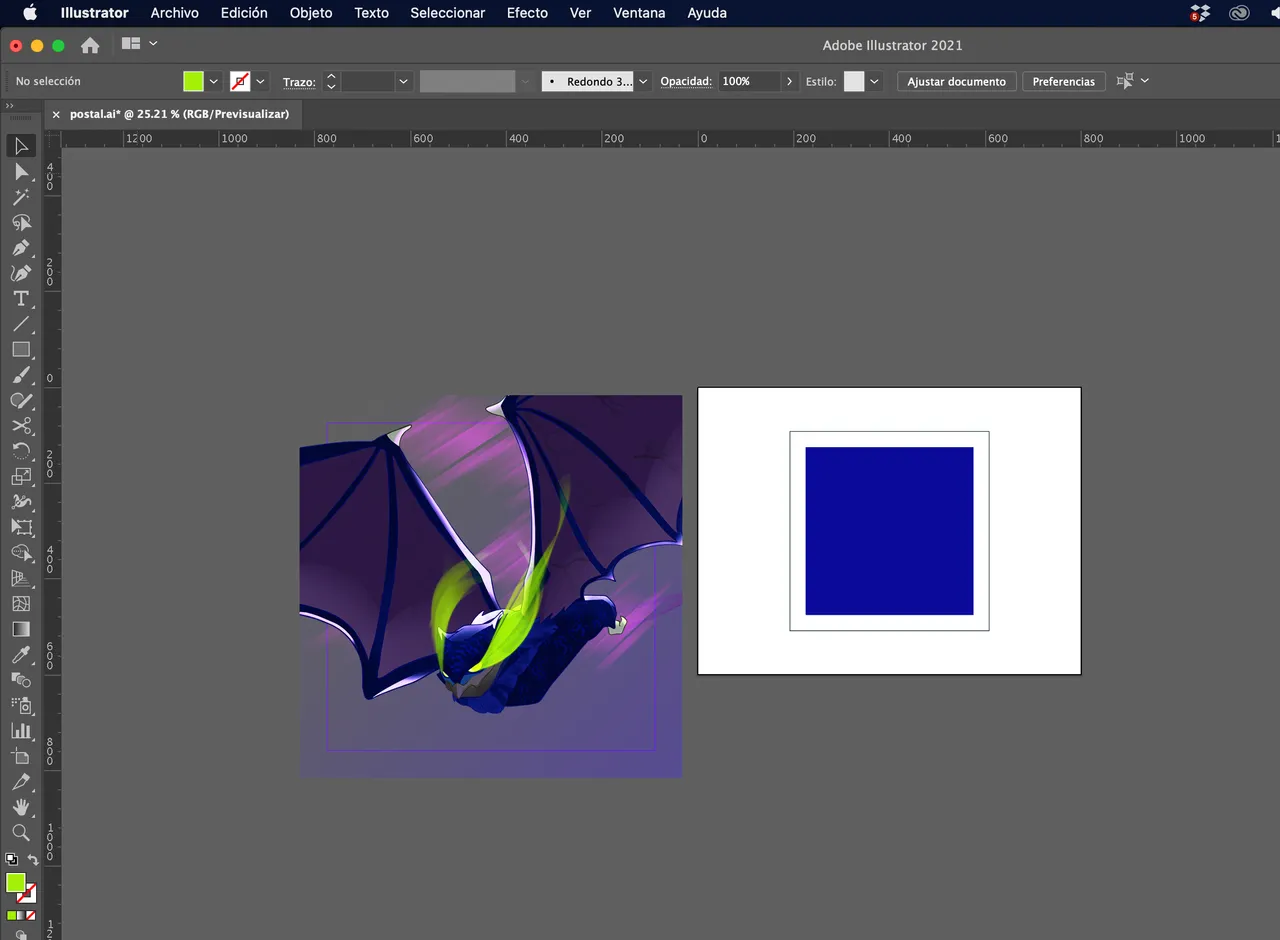Image resolution: width=1280 pixels, height=940 pixels.
Task: Select the Artboard tool
Action: pos(20,756)
